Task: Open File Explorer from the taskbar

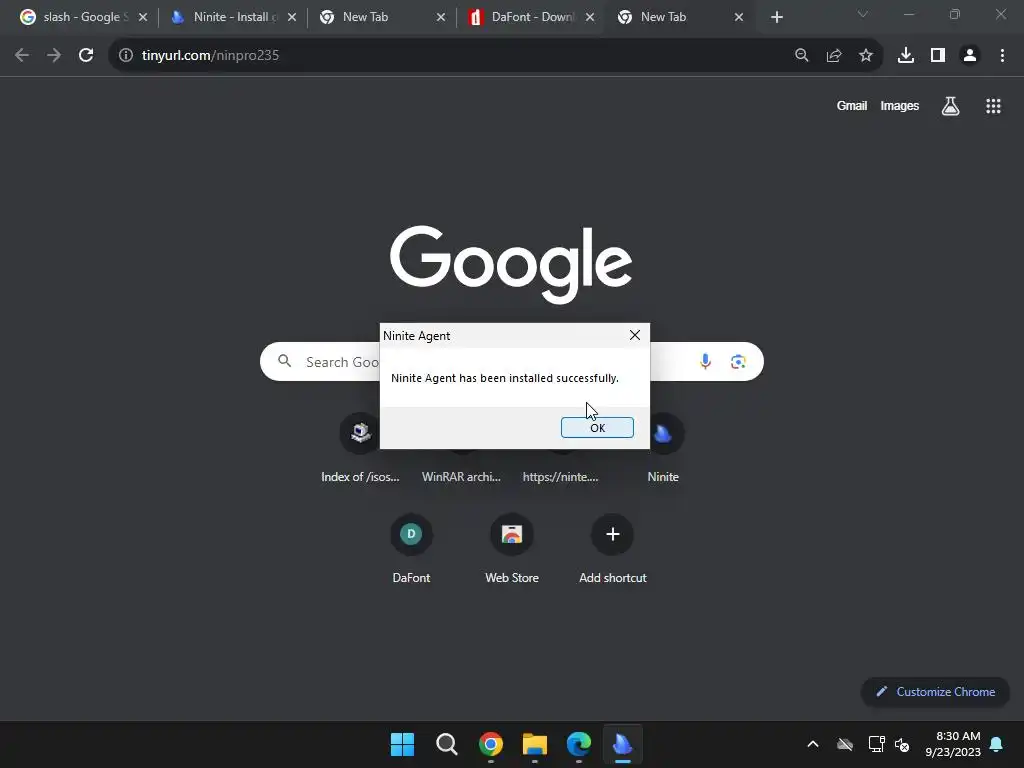Action: click(x=535, y=744)
